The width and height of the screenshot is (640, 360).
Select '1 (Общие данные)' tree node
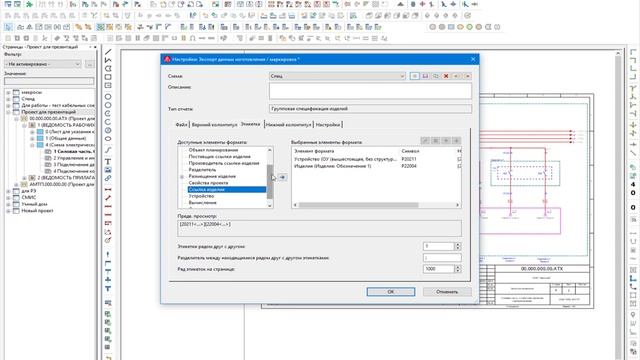(66, 138)
